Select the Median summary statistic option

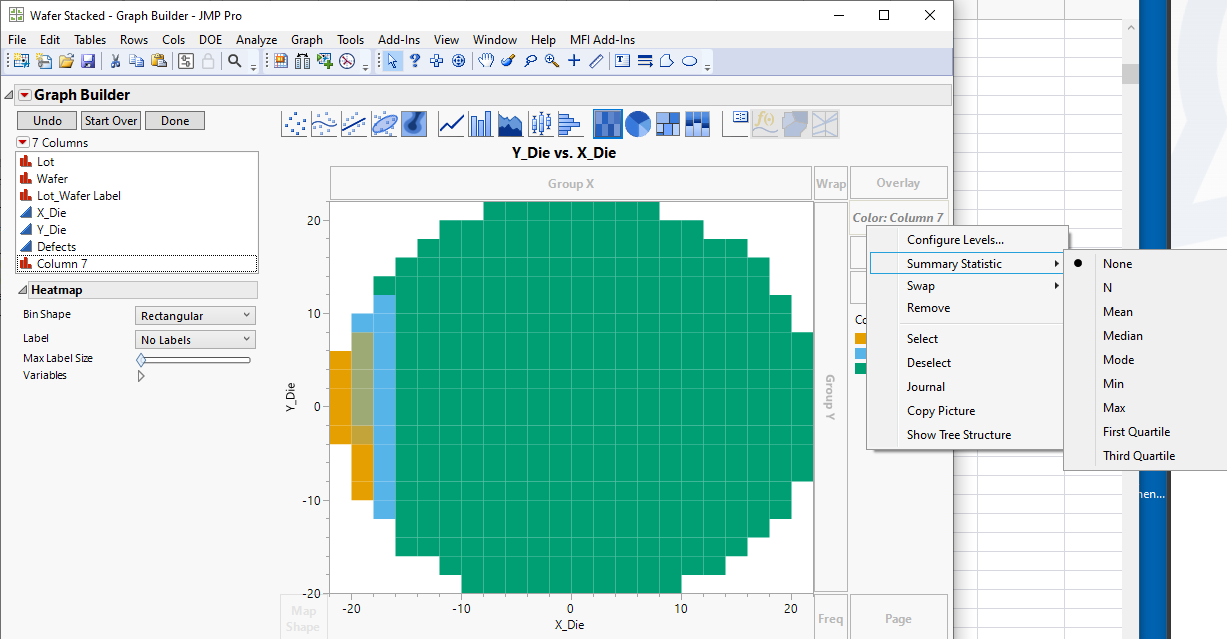tap(1123, 335)
